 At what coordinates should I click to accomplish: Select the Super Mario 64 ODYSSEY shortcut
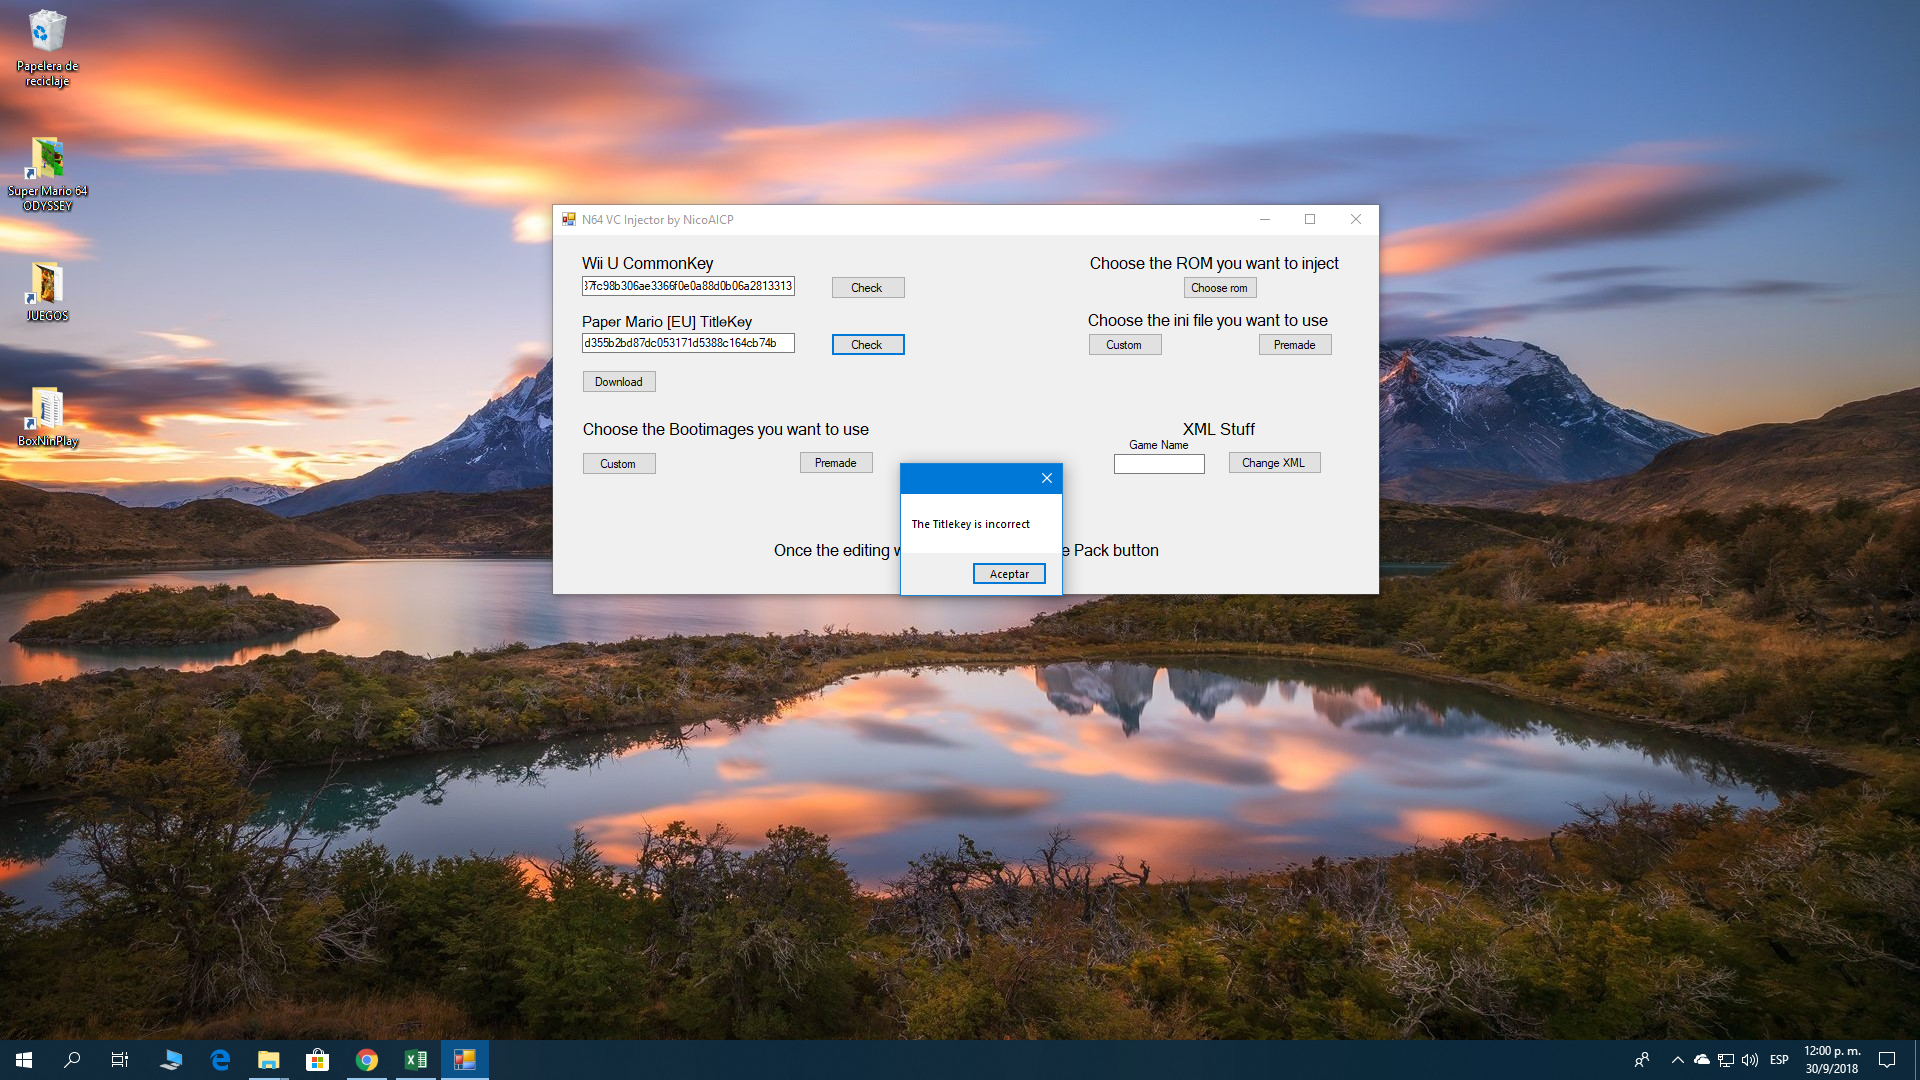pos(47,173)
